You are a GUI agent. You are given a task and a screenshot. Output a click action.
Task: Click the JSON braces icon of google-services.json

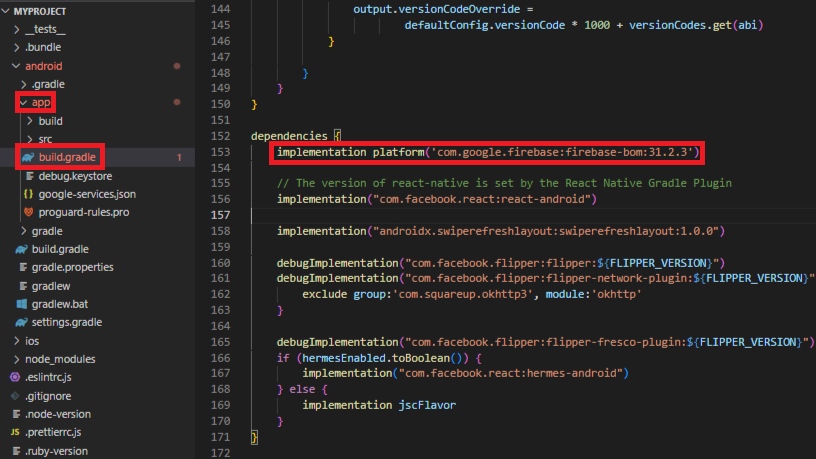[28, 194]
